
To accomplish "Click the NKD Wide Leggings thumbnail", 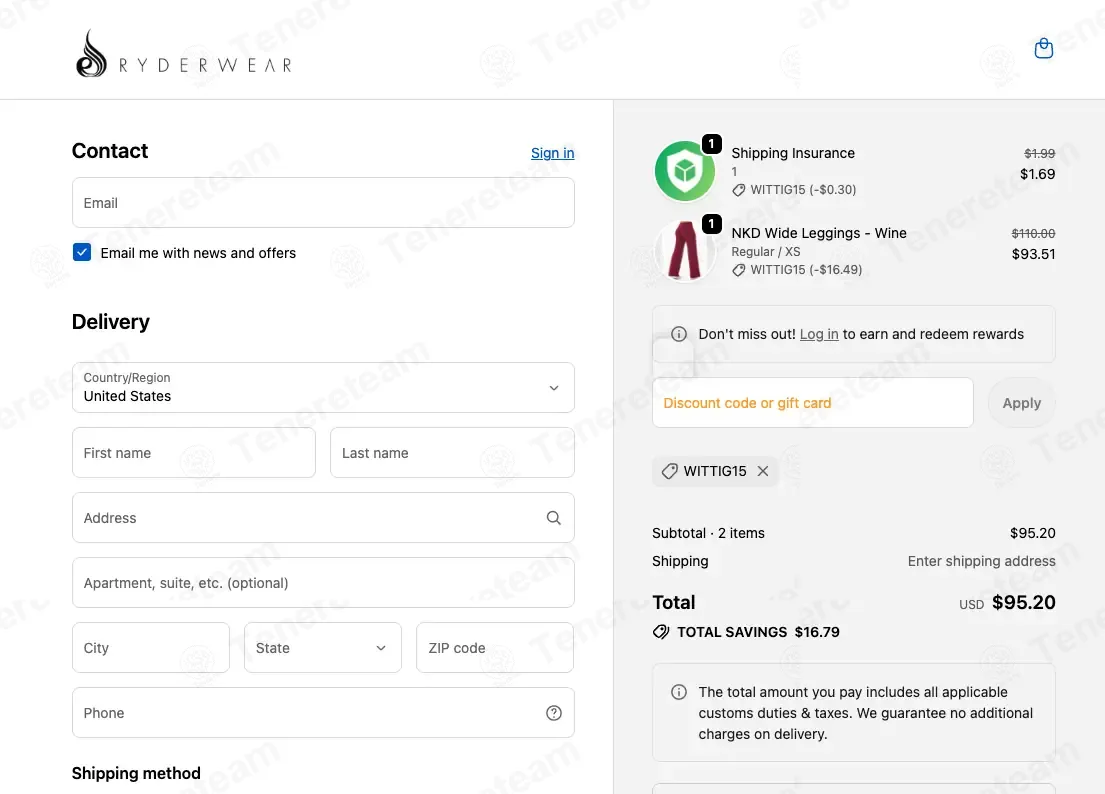I will (684, 251).
